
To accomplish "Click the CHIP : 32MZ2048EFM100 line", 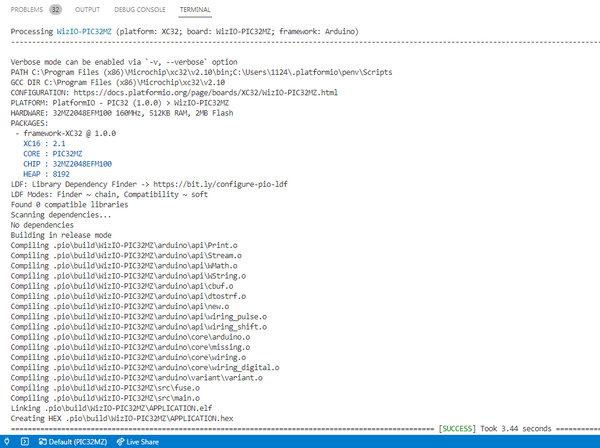I will [67, 164].
